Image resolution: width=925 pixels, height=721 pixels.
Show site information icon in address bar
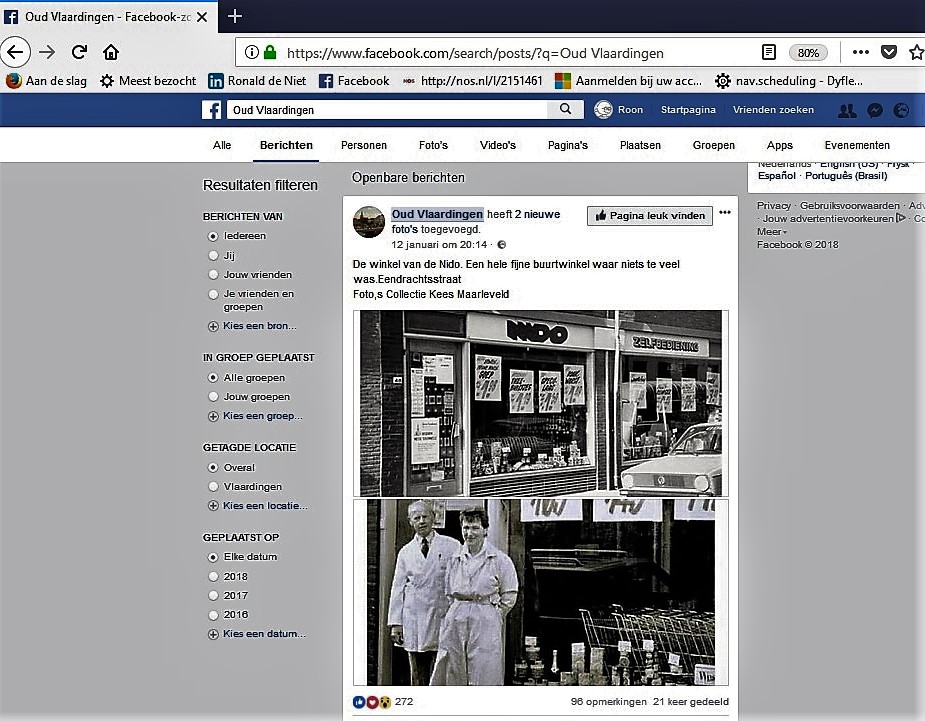click(251, 53)
